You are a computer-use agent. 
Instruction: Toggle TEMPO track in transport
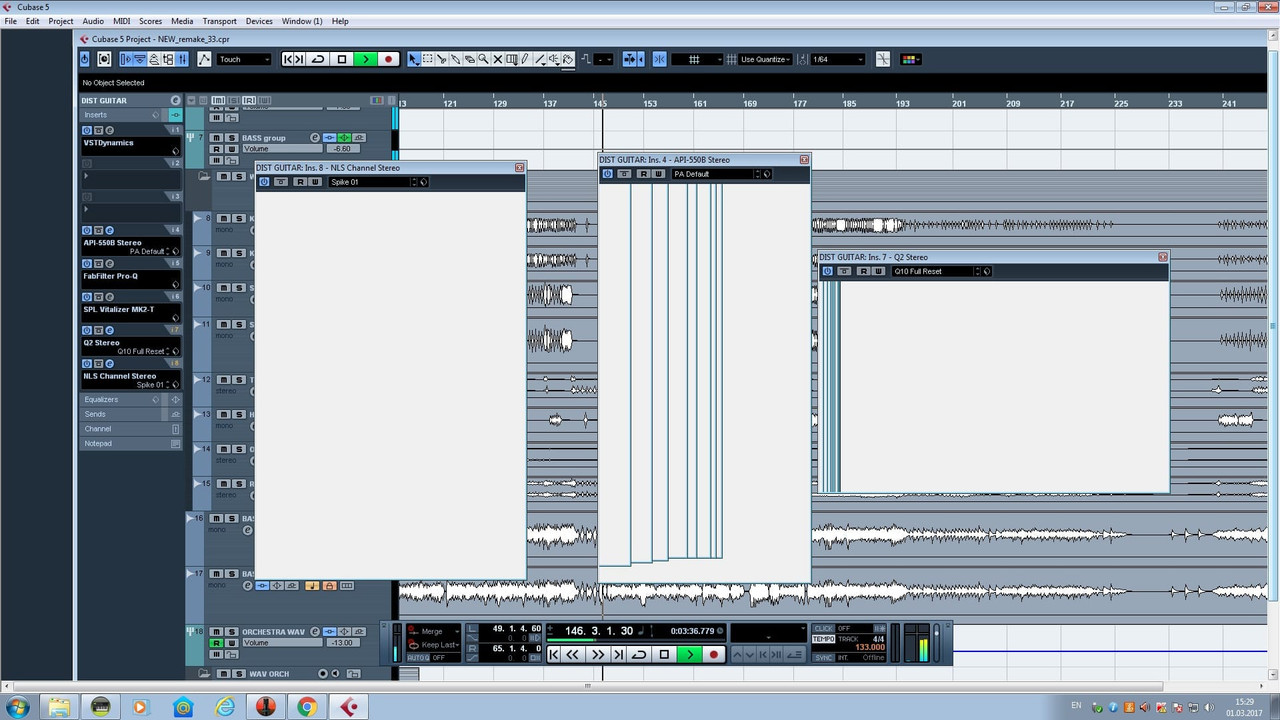click(x=823, y=638)
